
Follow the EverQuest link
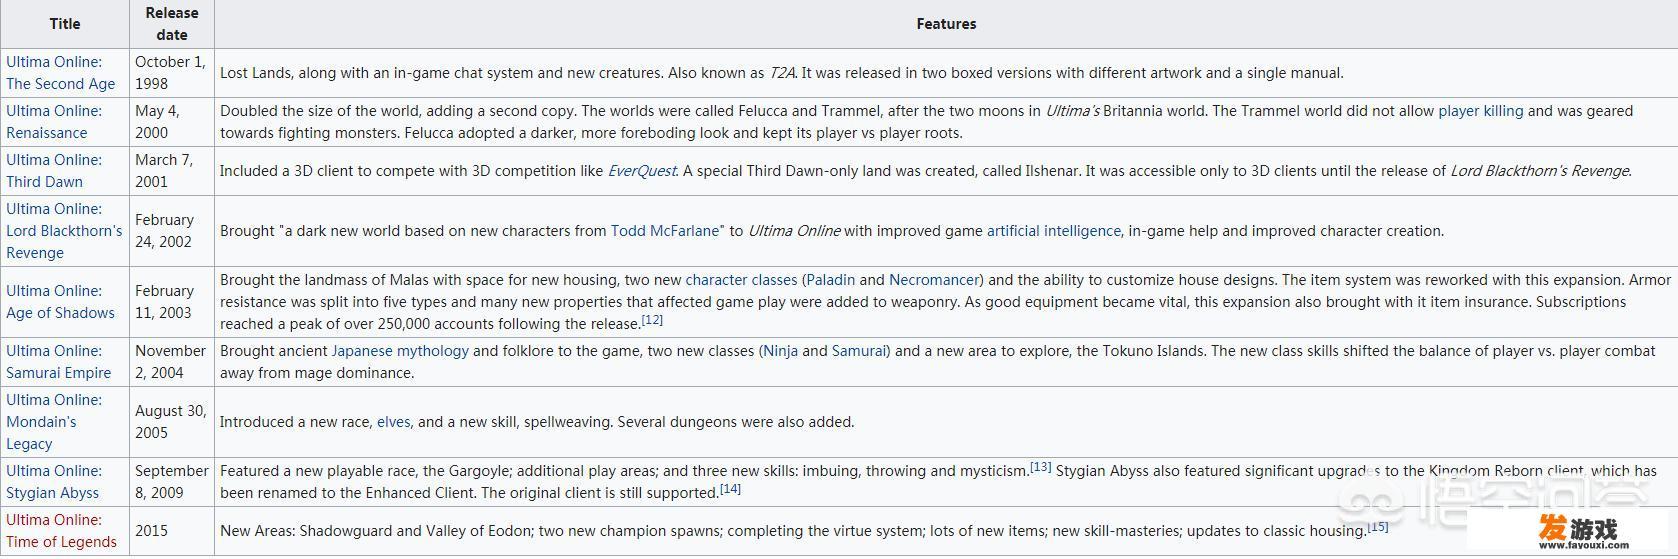coord(642,171)
